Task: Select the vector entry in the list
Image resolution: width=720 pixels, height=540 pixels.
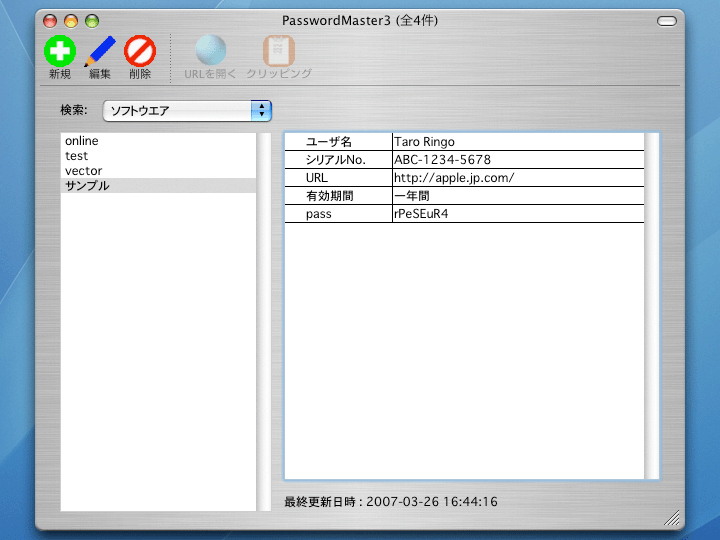Action: pyautogui.click(x=158, y=171)
